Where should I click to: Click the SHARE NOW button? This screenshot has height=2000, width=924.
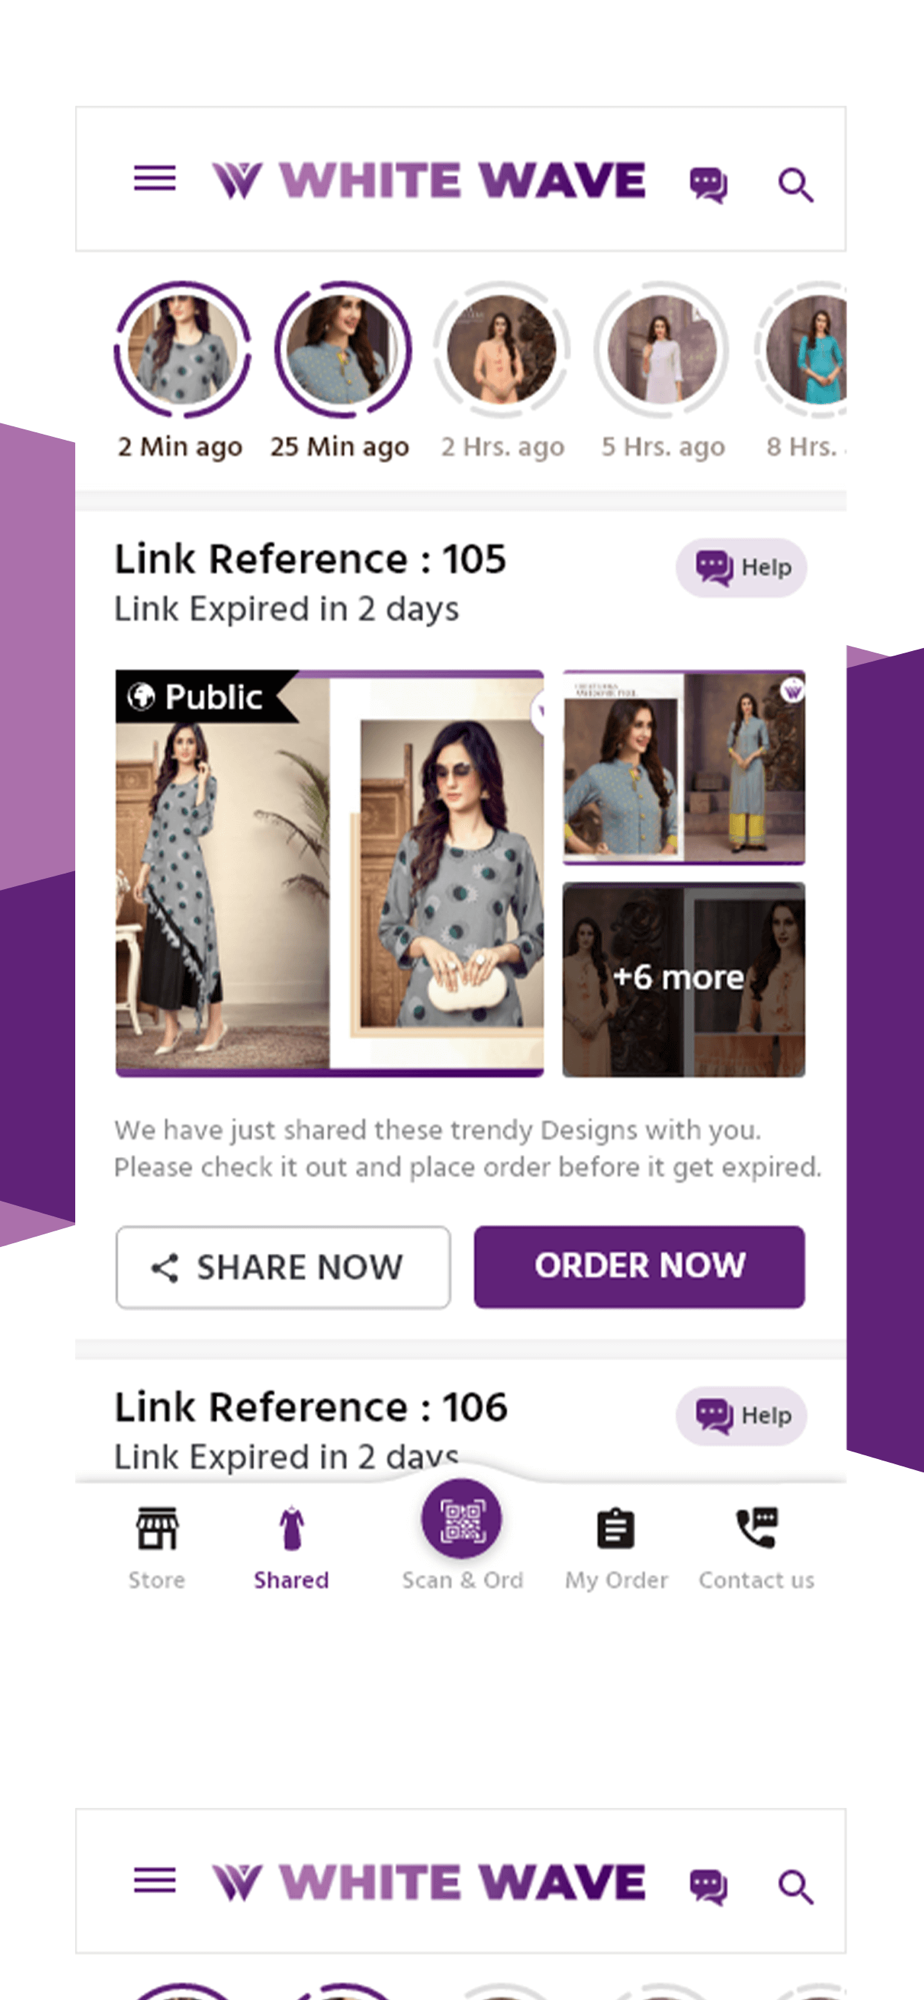pos(283,1267)
